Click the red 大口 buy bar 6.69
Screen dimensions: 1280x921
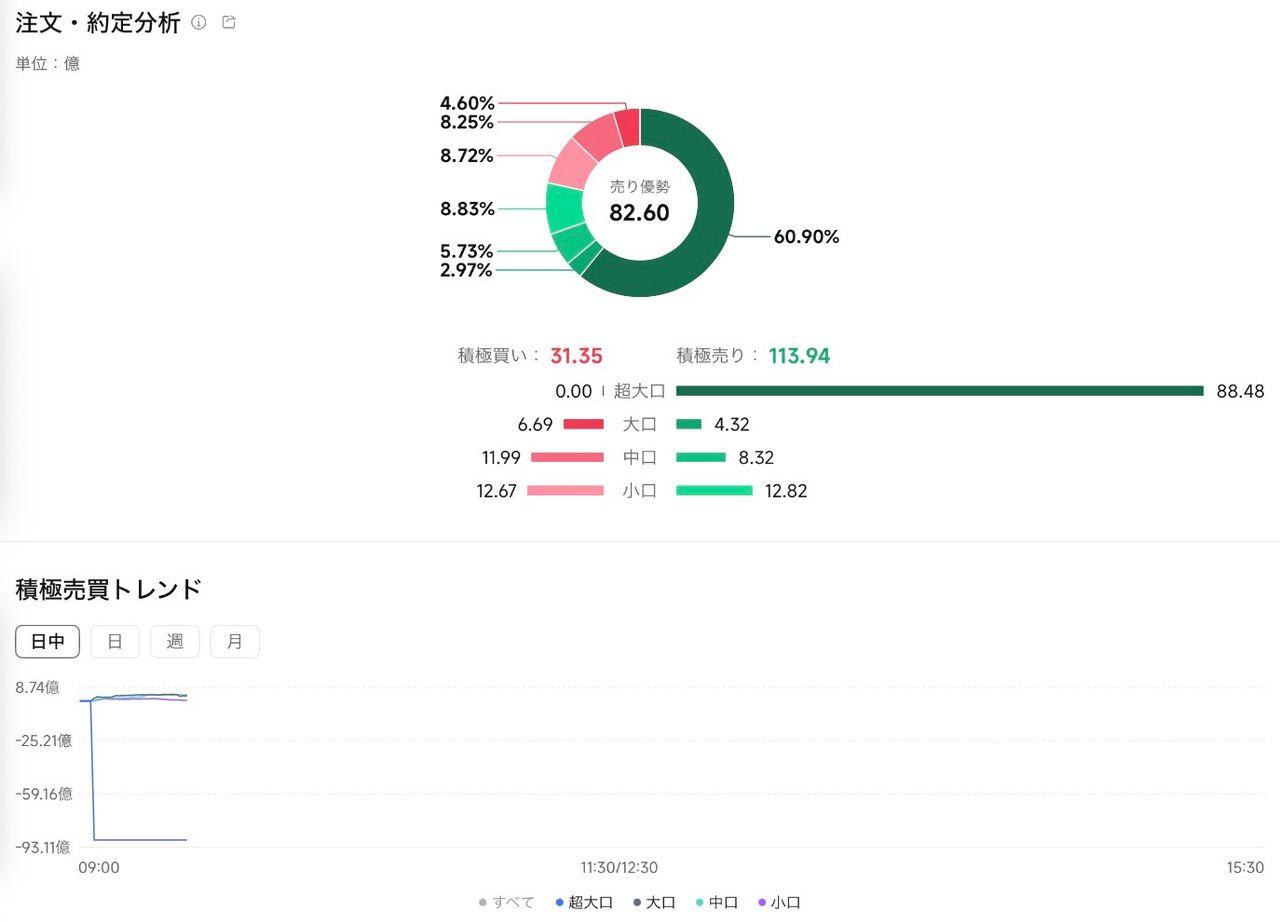[x=583, y=424]
